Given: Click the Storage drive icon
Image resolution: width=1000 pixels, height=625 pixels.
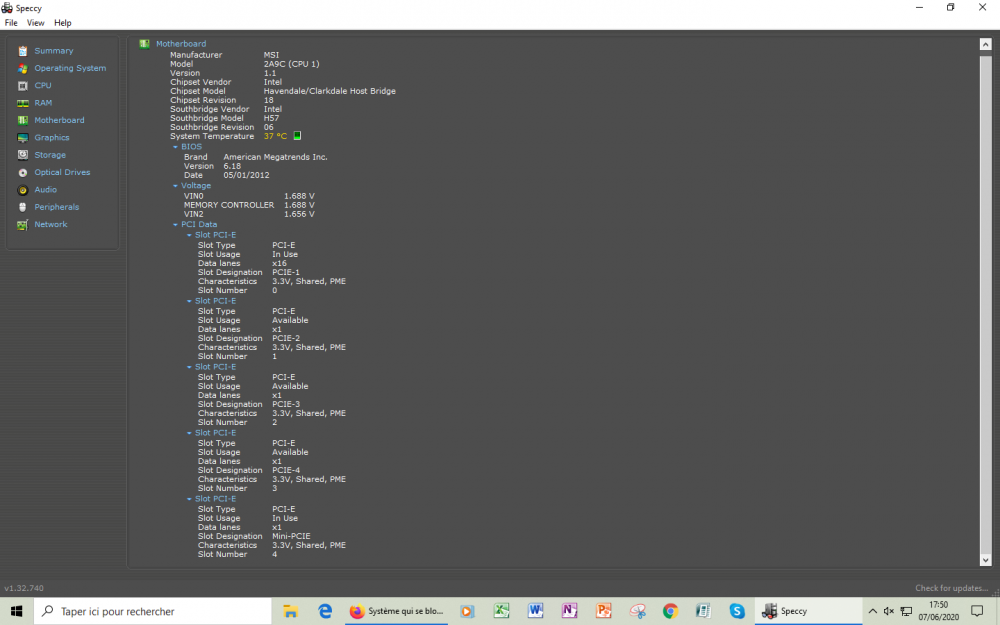Looking at the screenshot, I should [23, 155].
